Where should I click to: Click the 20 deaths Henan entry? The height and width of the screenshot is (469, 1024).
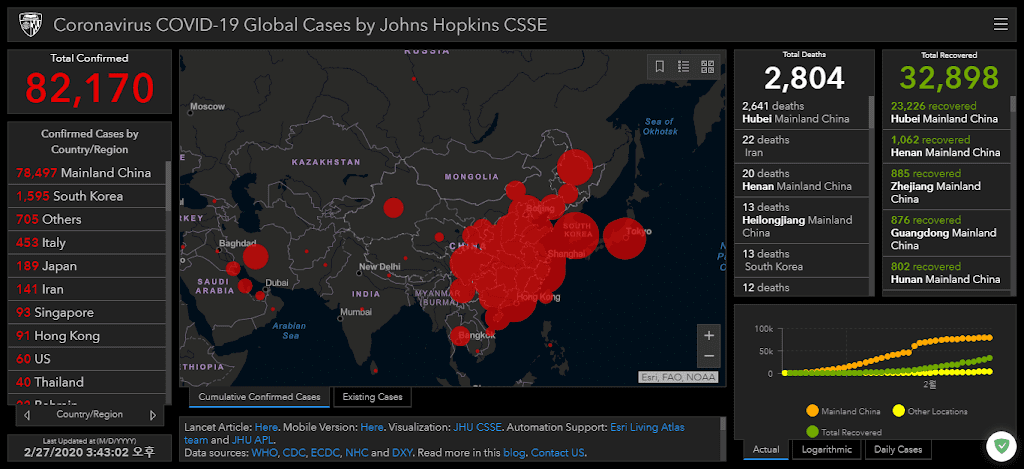802,180
